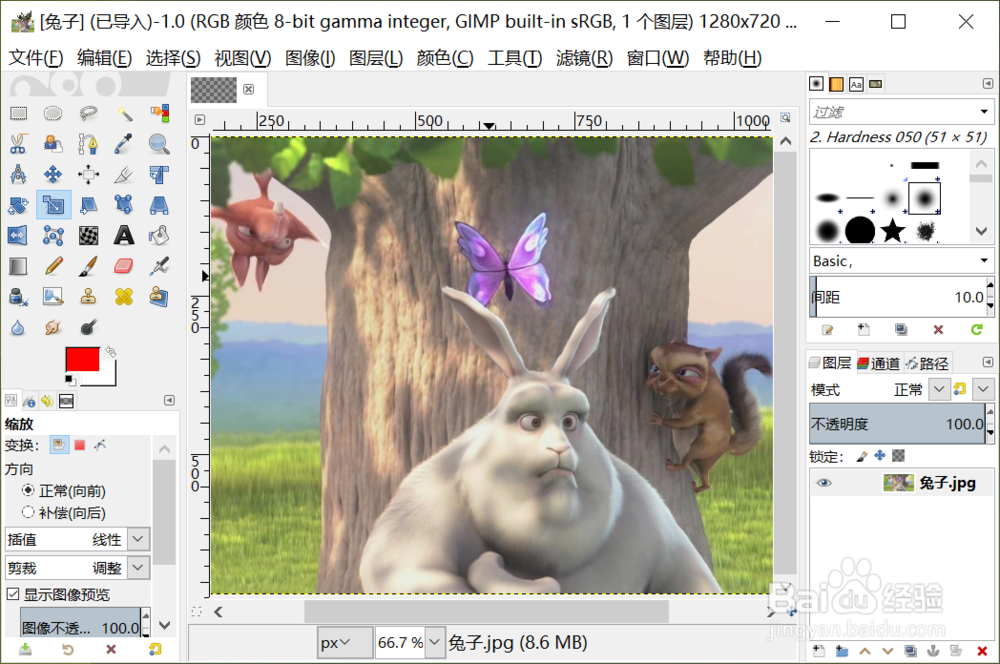The image size is (1000, 664).
Task: Select the Ellipse Select tool
Action: 53,114
